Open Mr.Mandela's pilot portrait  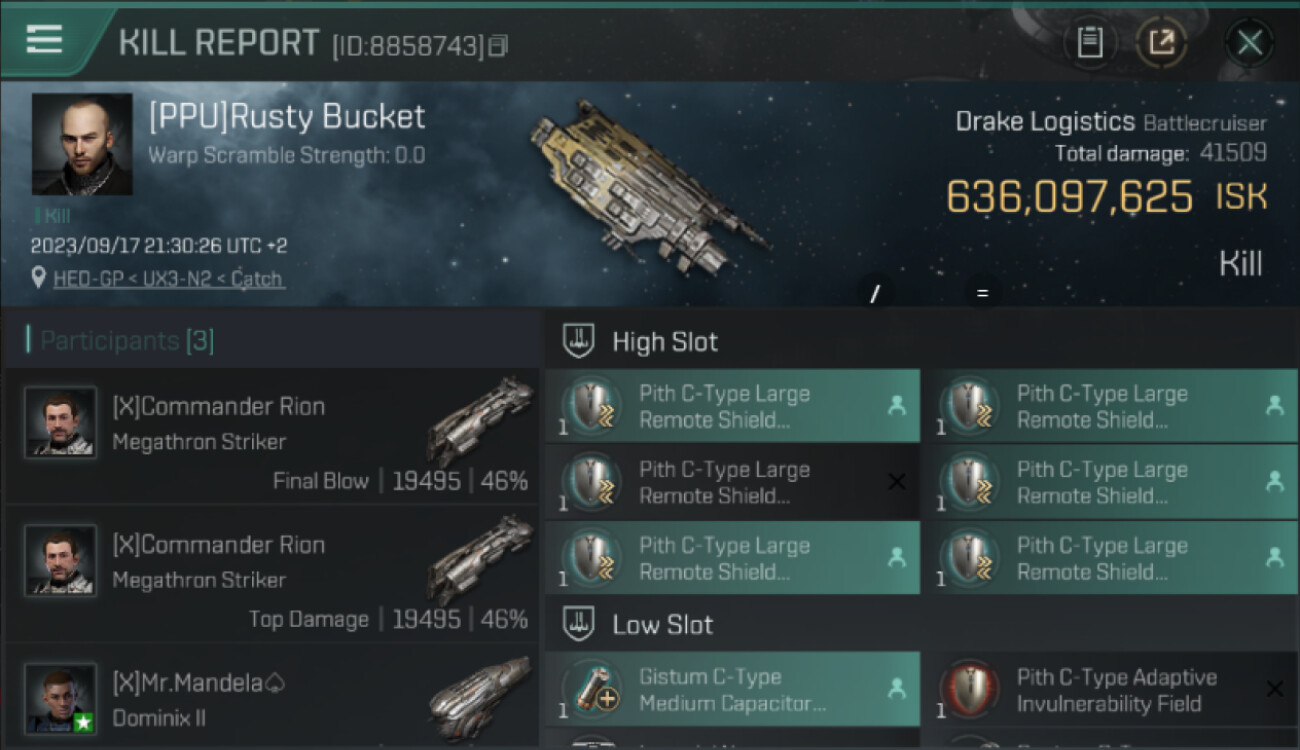(61, 697)
